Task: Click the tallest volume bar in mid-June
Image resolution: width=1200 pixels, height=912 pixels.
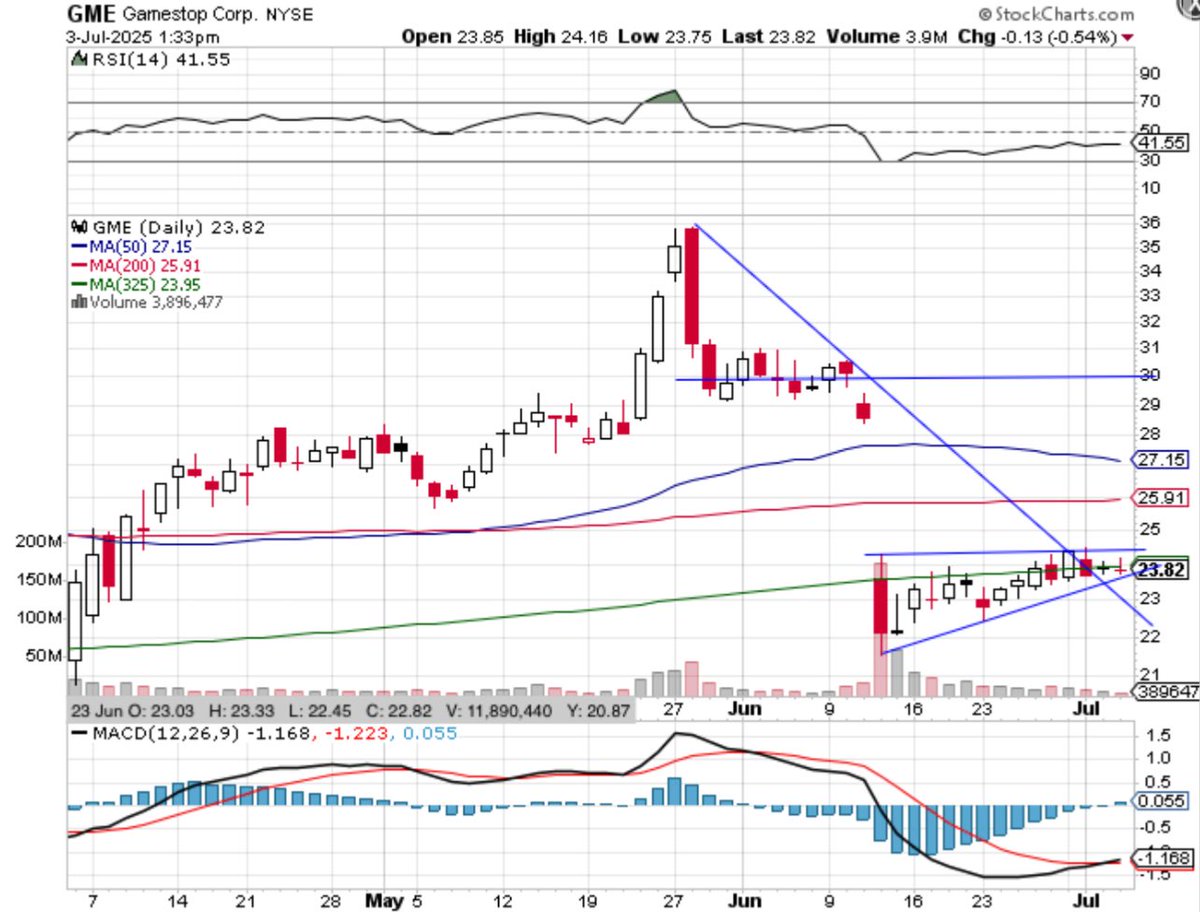Action: click(x=881, y=629)
